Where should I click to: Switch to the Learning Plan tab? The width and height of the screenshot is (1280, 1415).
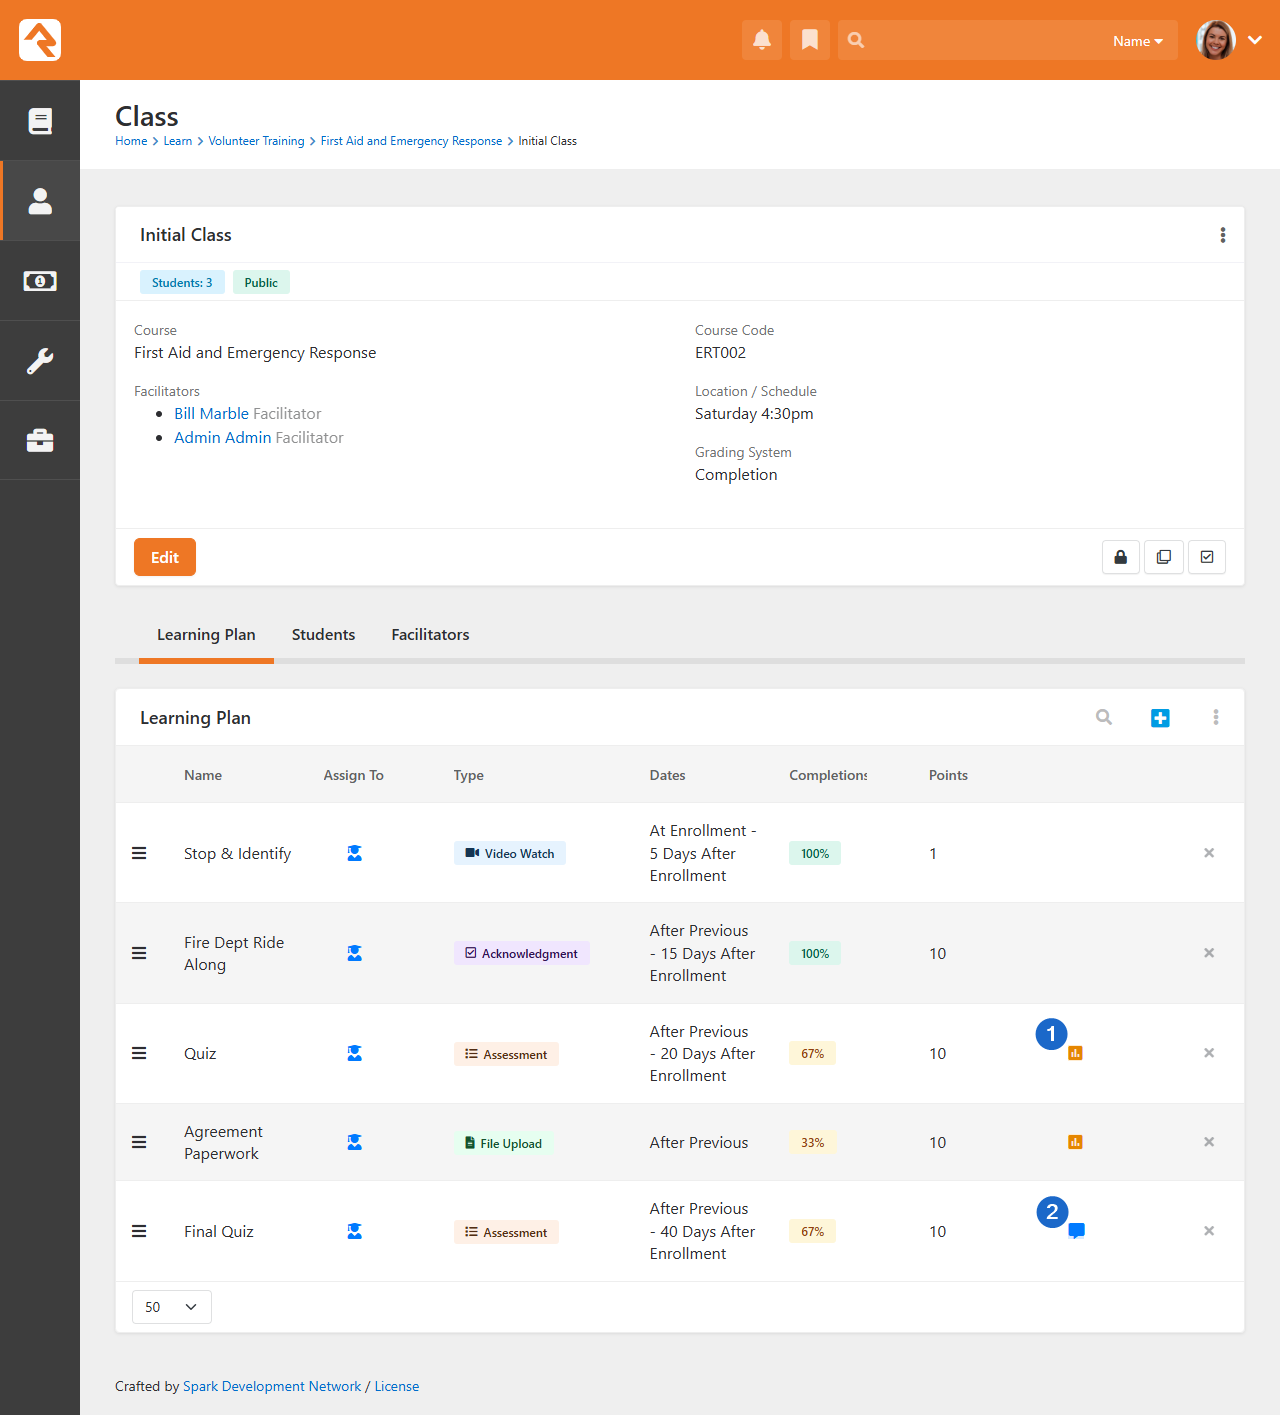[x=206, y=635]
